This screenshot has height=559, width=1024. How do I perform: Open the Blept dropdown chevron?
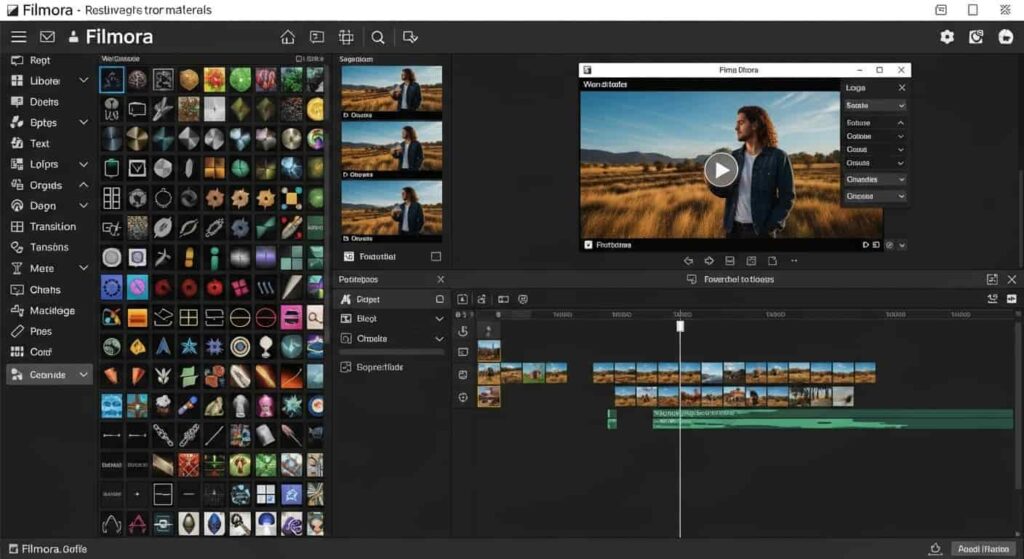tap(440, 319)
